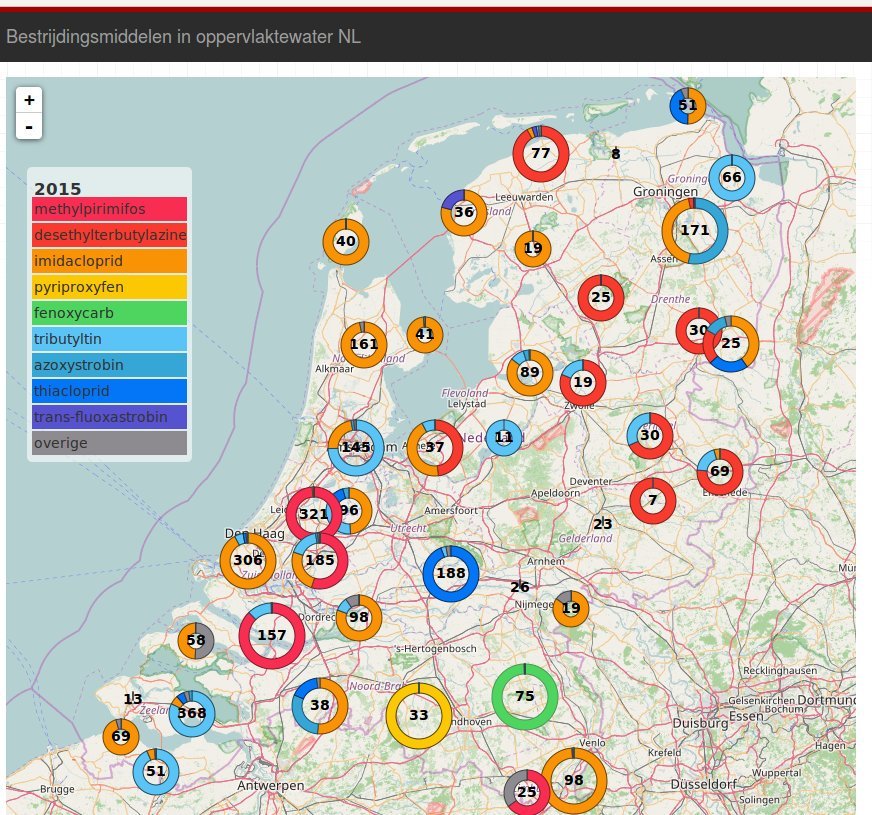
Task: Click the green donut marker 75
Action: [x=524, y=696]
